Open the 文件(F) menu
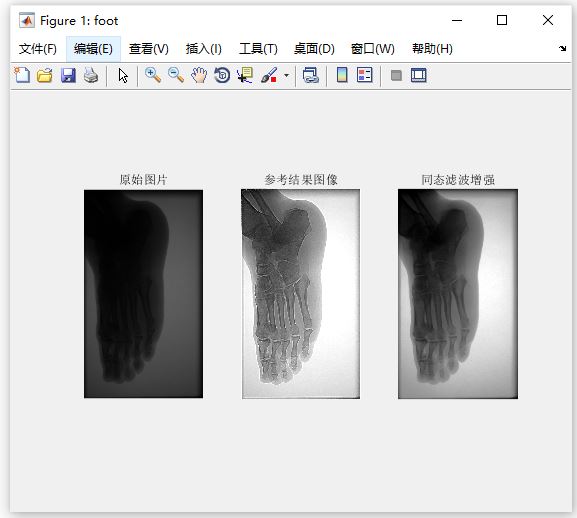Image resolution: width=577 pixels, height=518 pixels. tap(38, 49)
